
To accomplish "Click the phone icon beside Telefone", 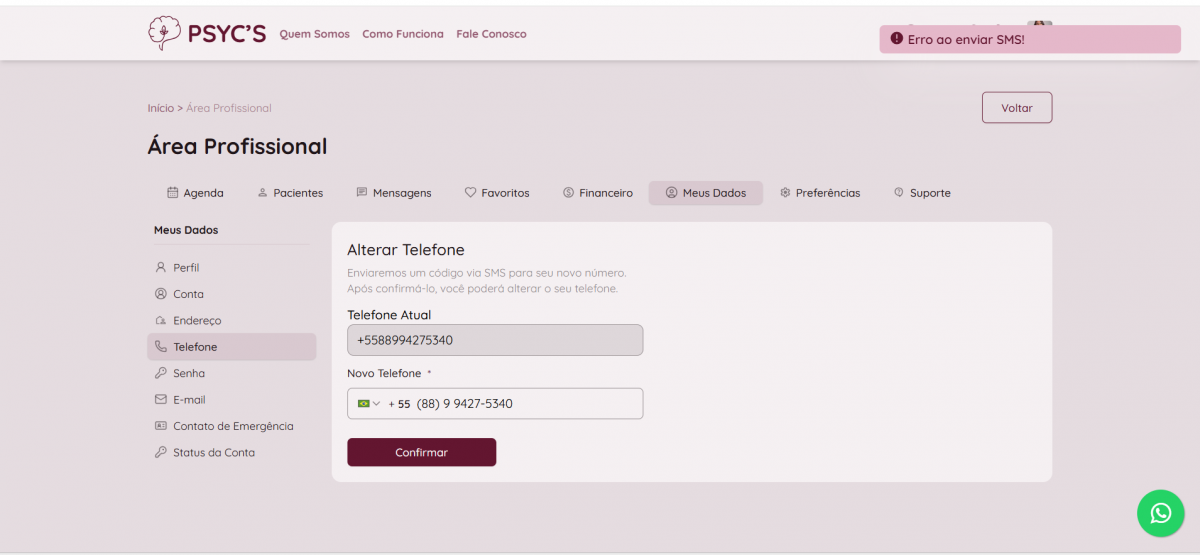I will coord(161,347).
